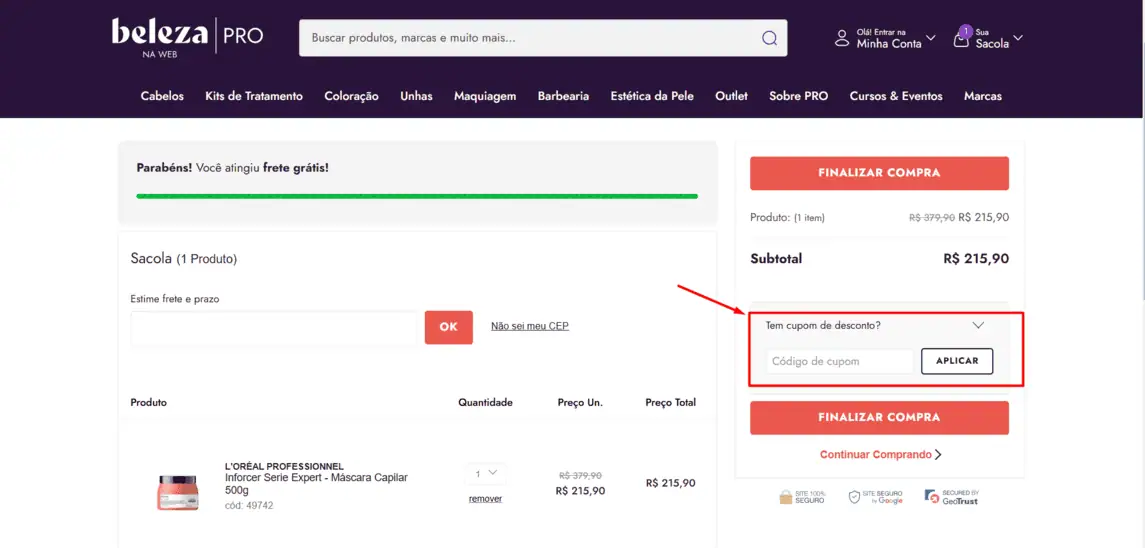Go to Cursos & Eventos
This screenshot has height=548, width=1145.
point(895,96)
